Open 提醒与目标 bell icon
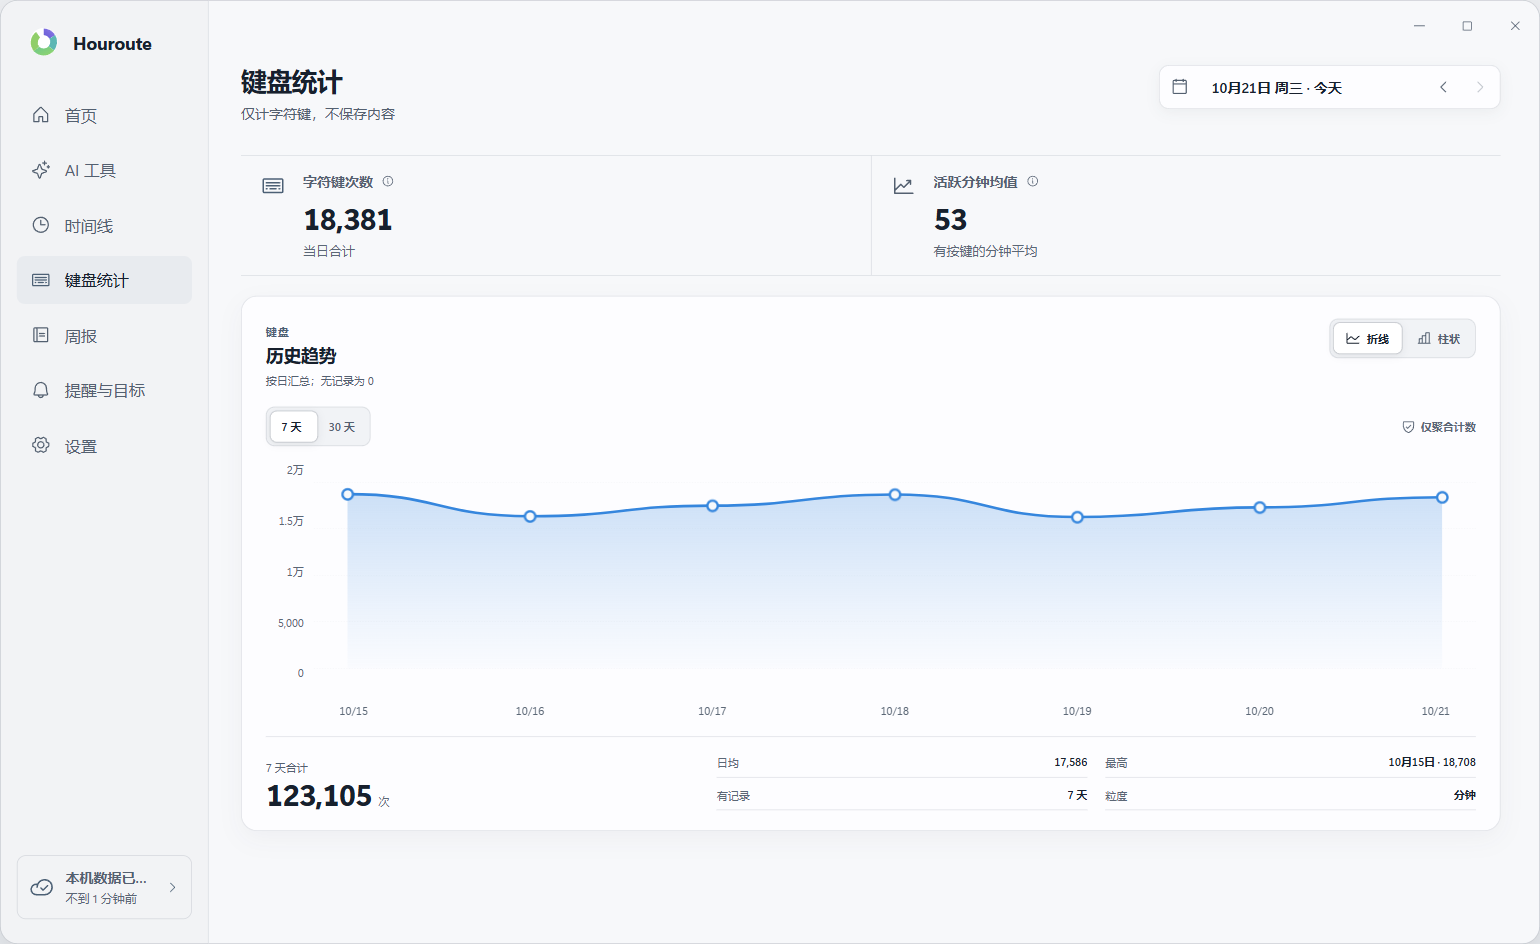 coord(41,390)
